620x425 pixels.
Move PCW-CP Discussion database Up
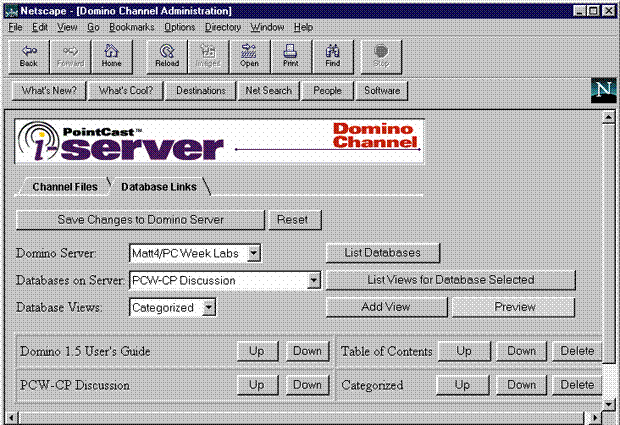pos(257,385)
